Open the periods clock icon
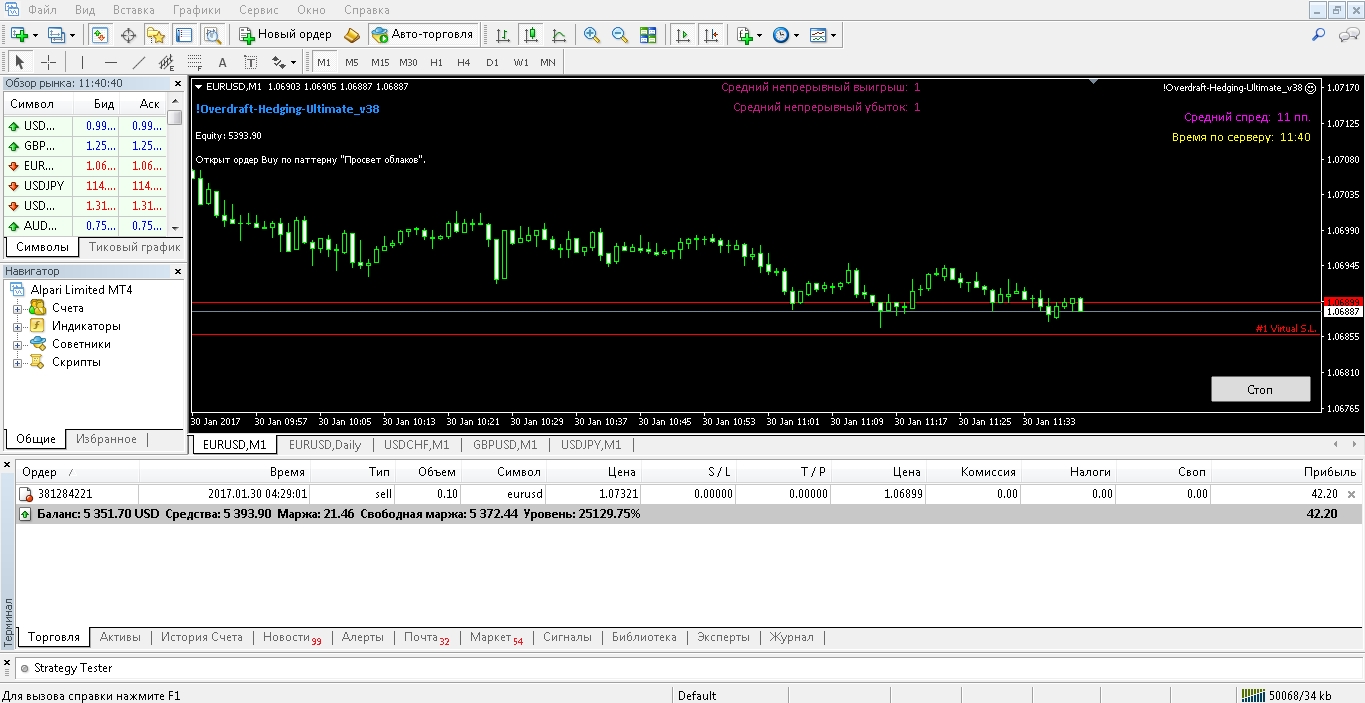The image size is (1365, 703). pyautogui.click(x=781, y=35)
